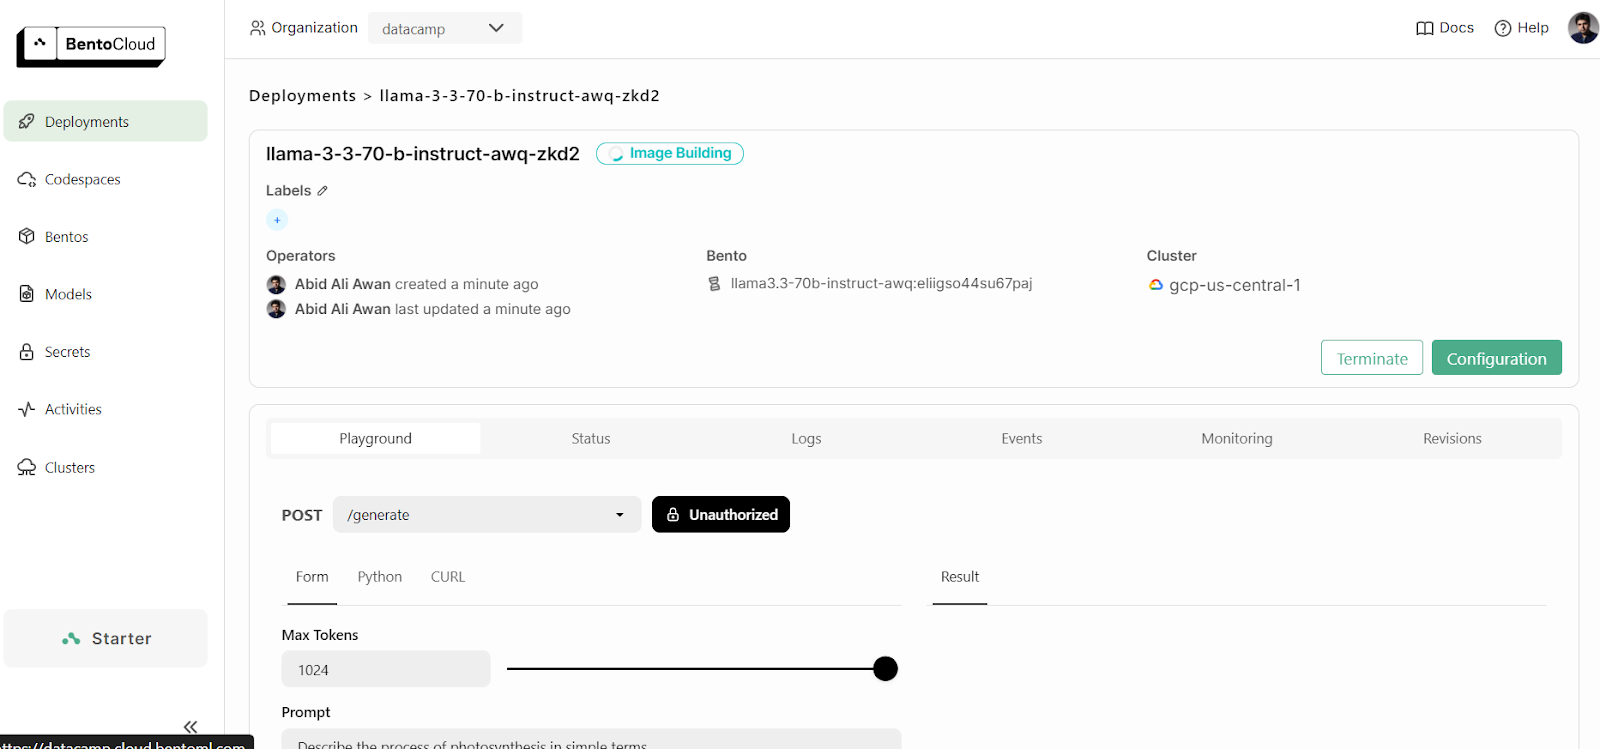Click the Deployments rocket icon in sidebar
Image resolution: width=1600 pixels, height=749 pixels.
(27, 121)
